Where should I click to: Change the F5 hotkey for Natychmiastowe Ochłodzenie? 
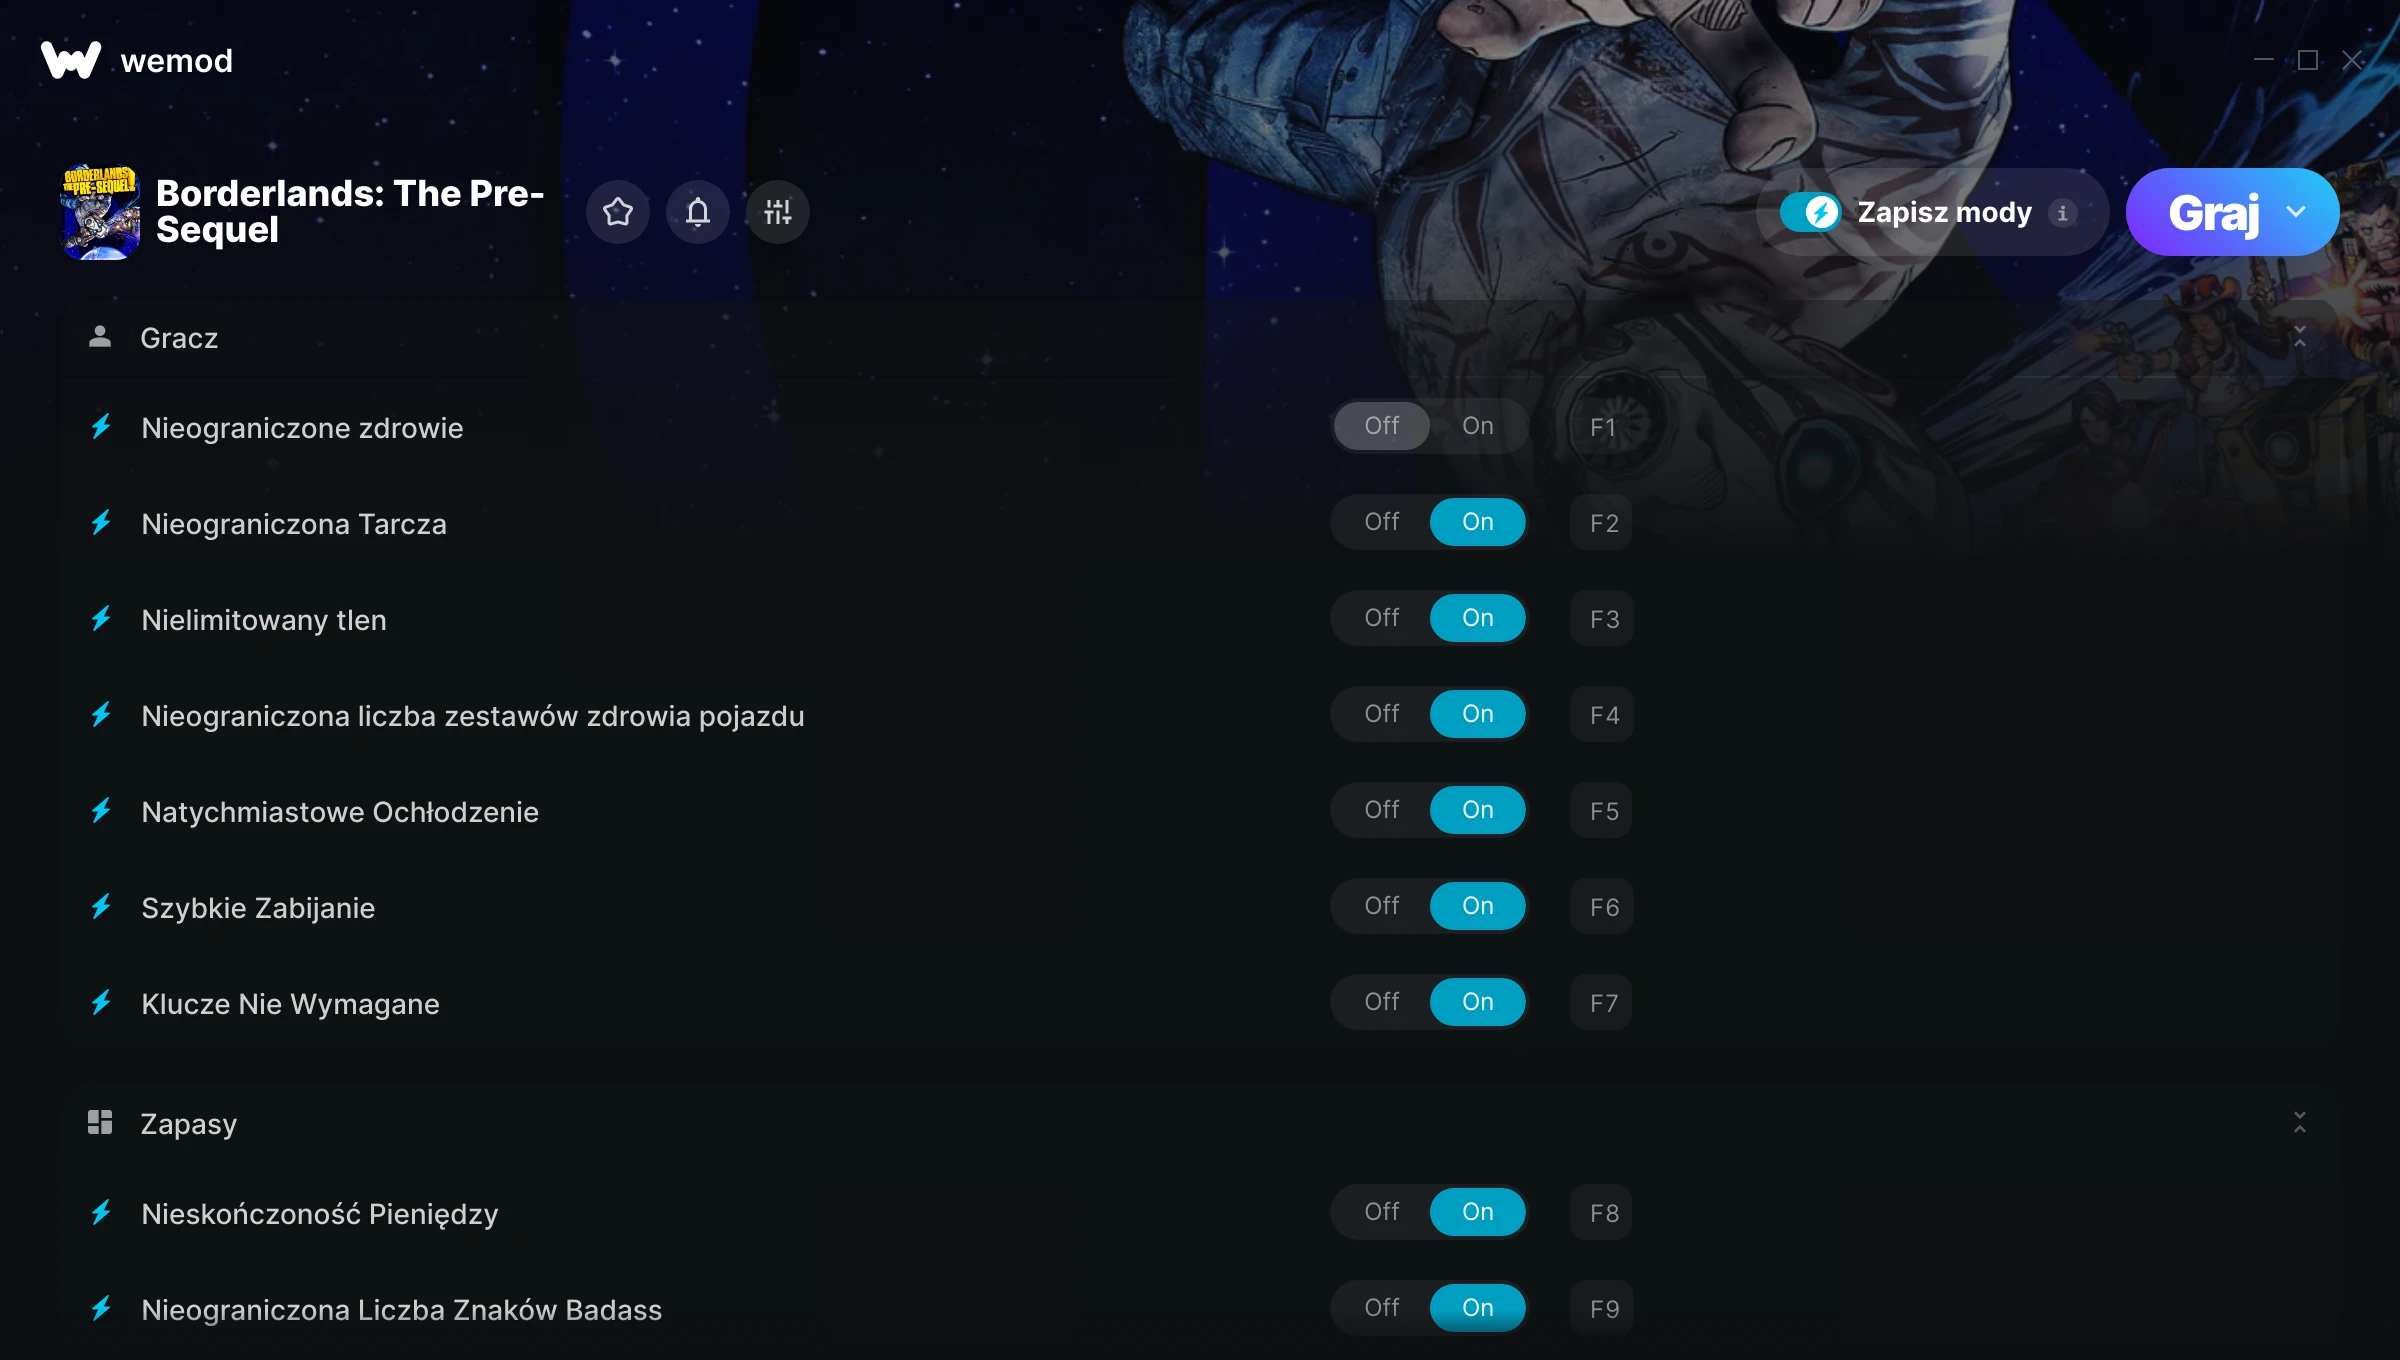[1602, 811]
